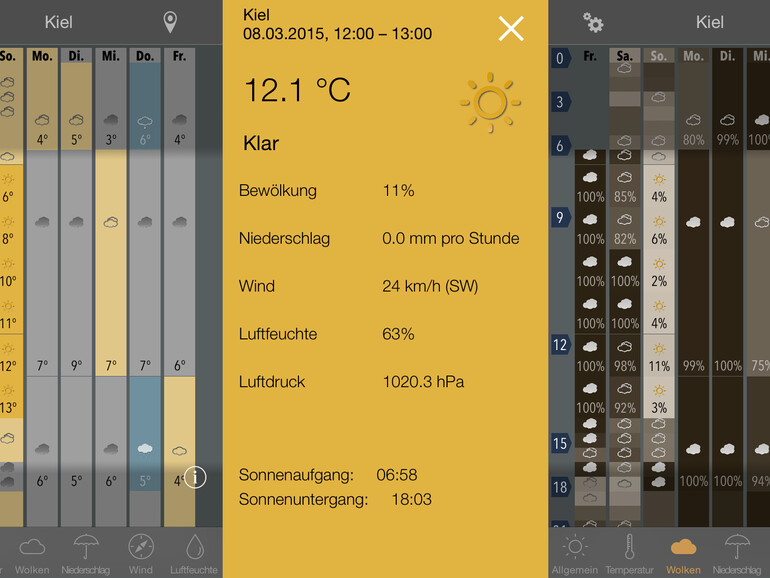Tap Saturday 82% cloud cover cell

click(625, 229)
